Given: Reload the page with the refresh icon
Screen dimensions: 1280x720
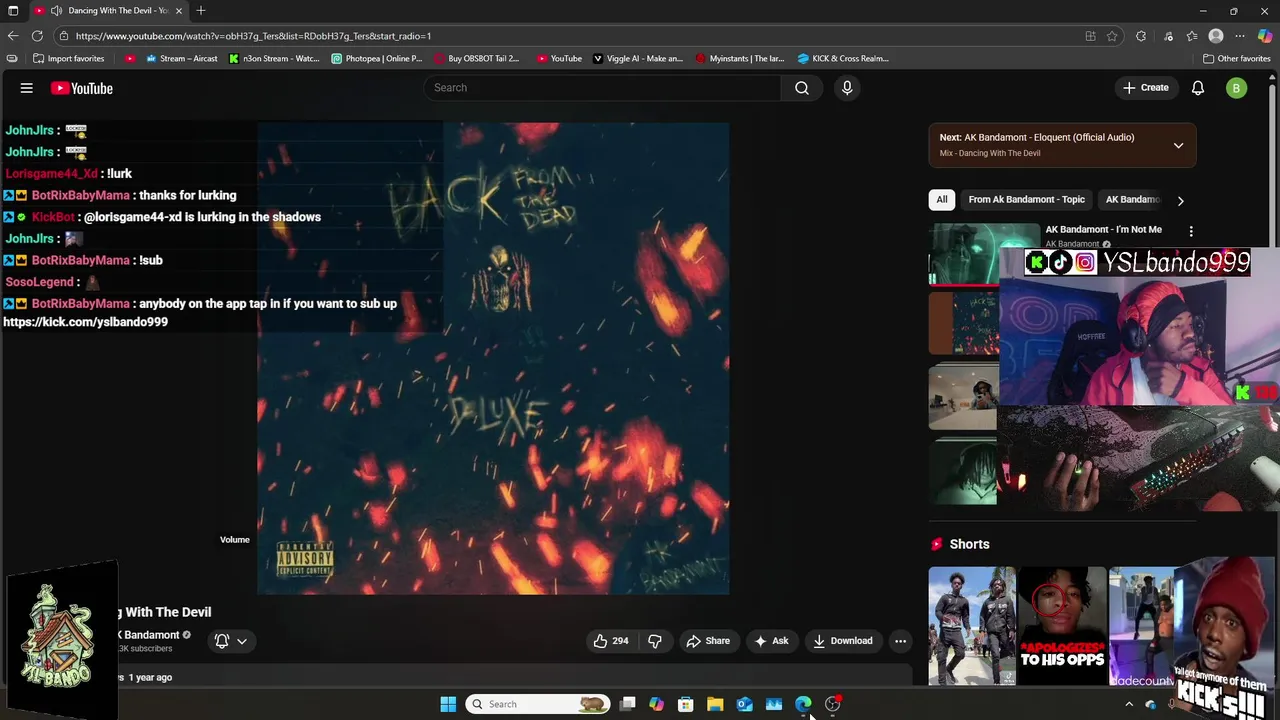Looking at the screenshot, I should click(38, 36).
